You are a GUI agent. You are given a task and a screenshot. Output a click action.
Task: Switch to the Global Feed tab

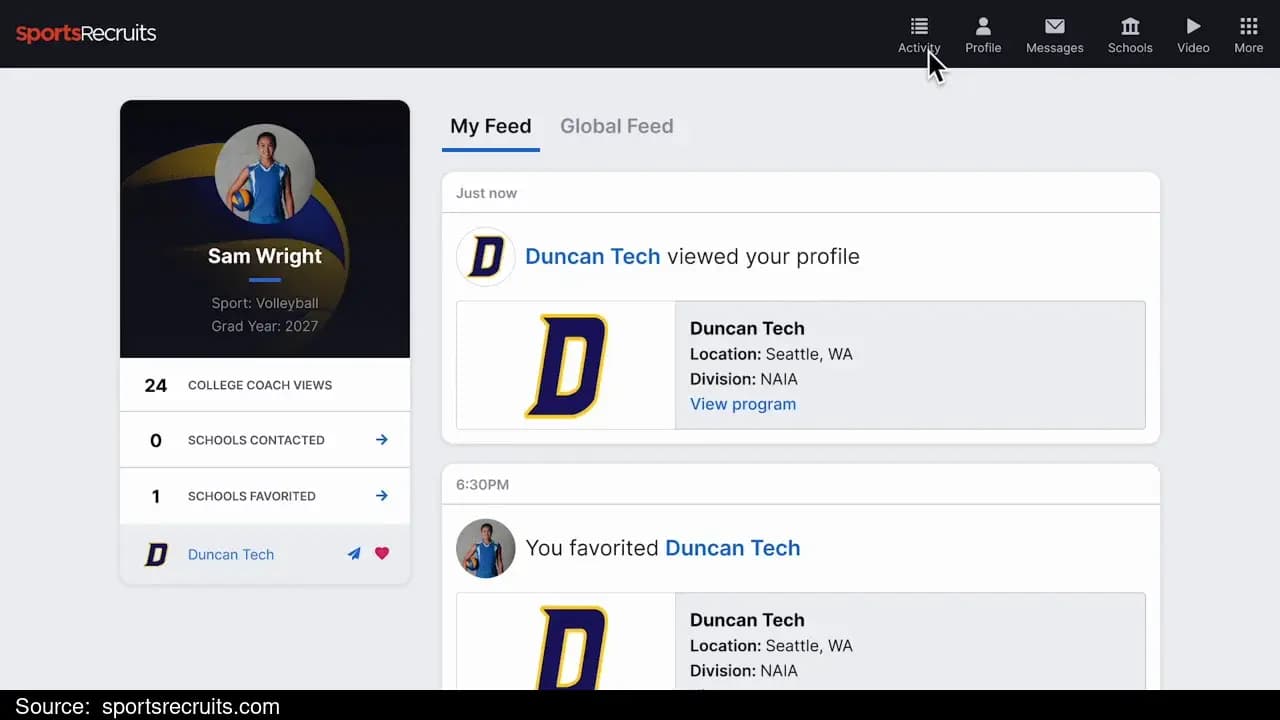pyautogui.click(x=617, y=127)
